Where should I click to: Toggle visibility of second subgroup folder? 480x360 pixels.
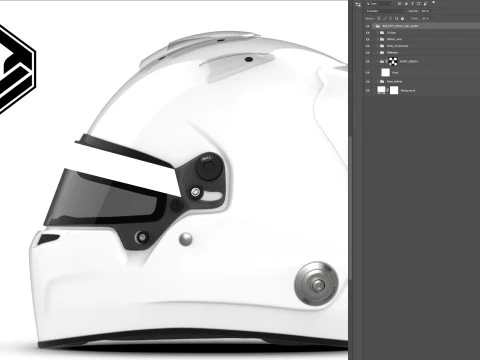pyautogui.click(x=368, y=39)
